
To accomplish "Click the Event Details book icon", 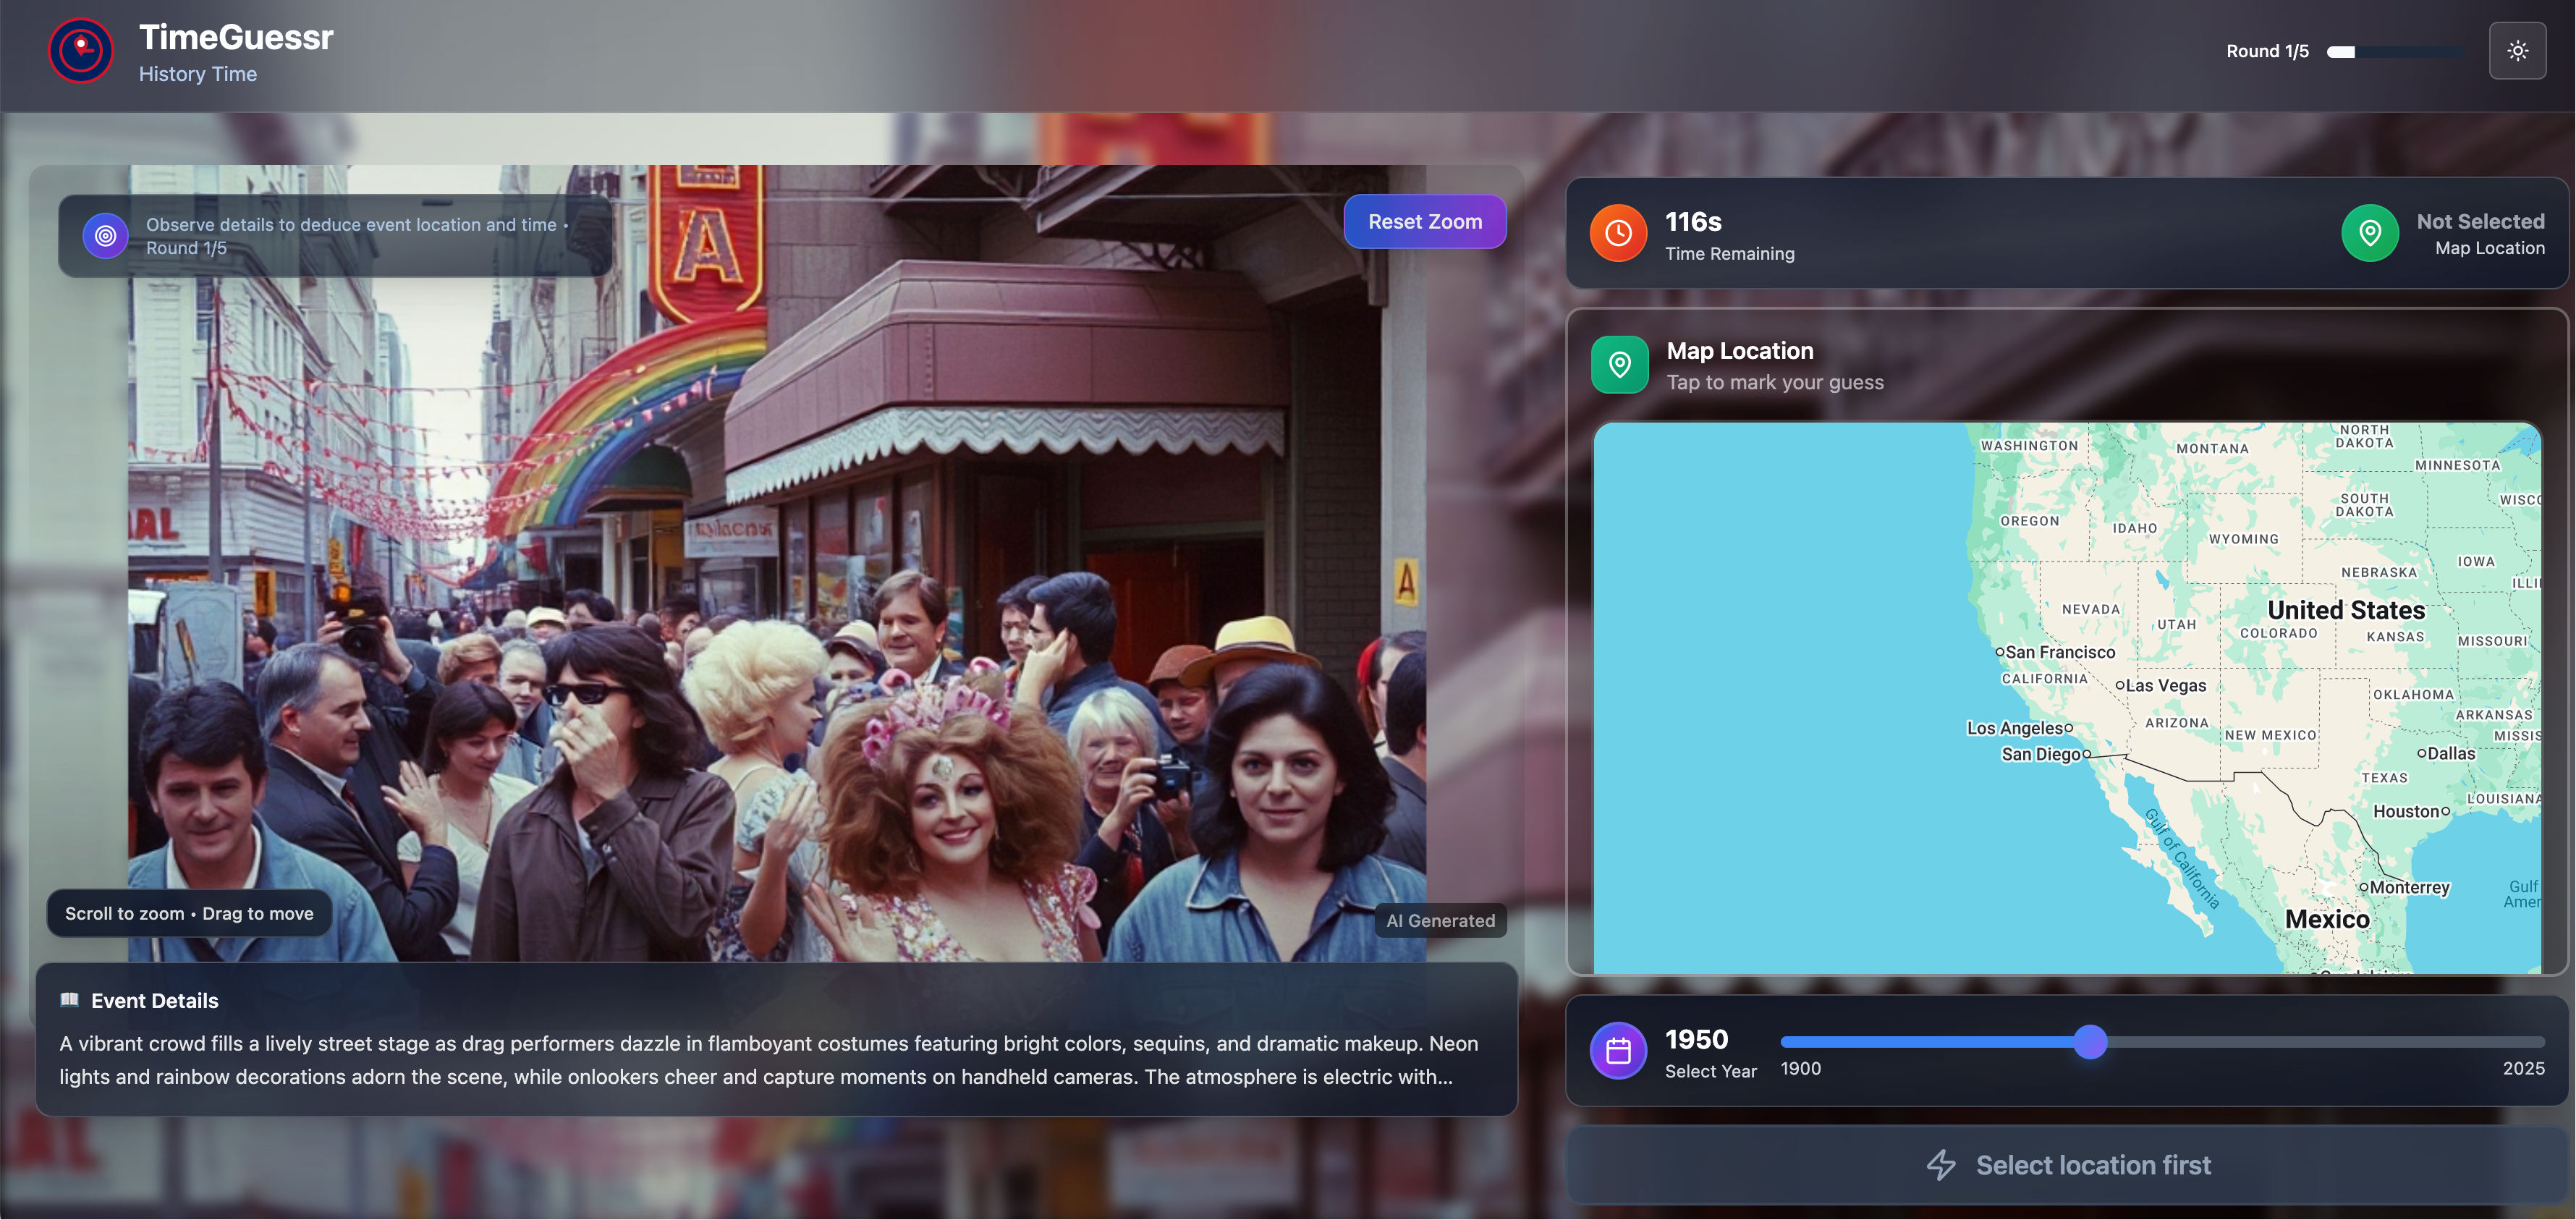I will 69,1000.
